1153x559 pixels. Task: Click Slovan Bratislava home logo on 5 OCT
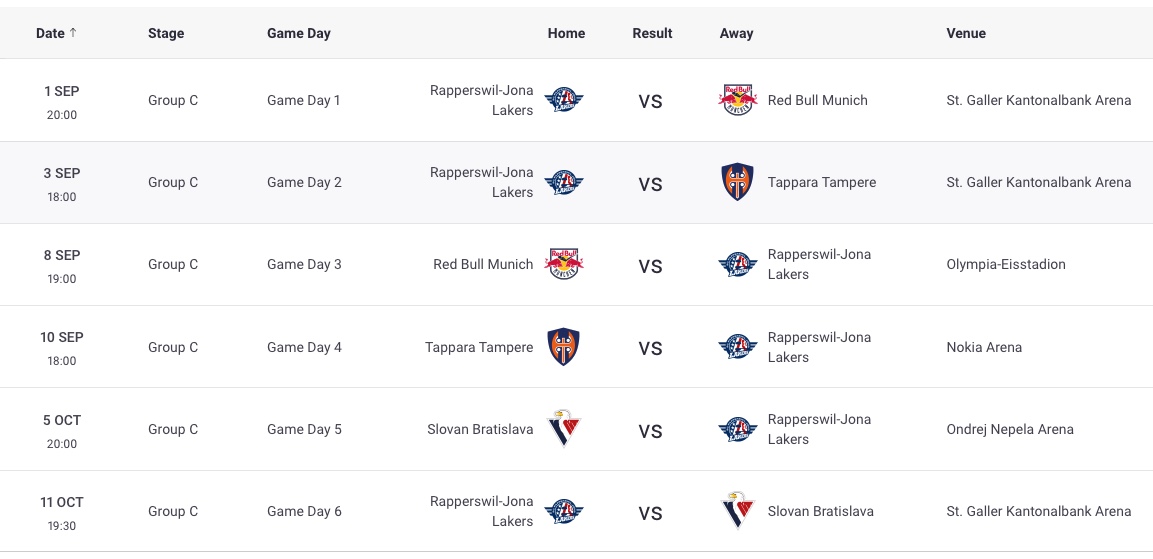pos(564,429)
